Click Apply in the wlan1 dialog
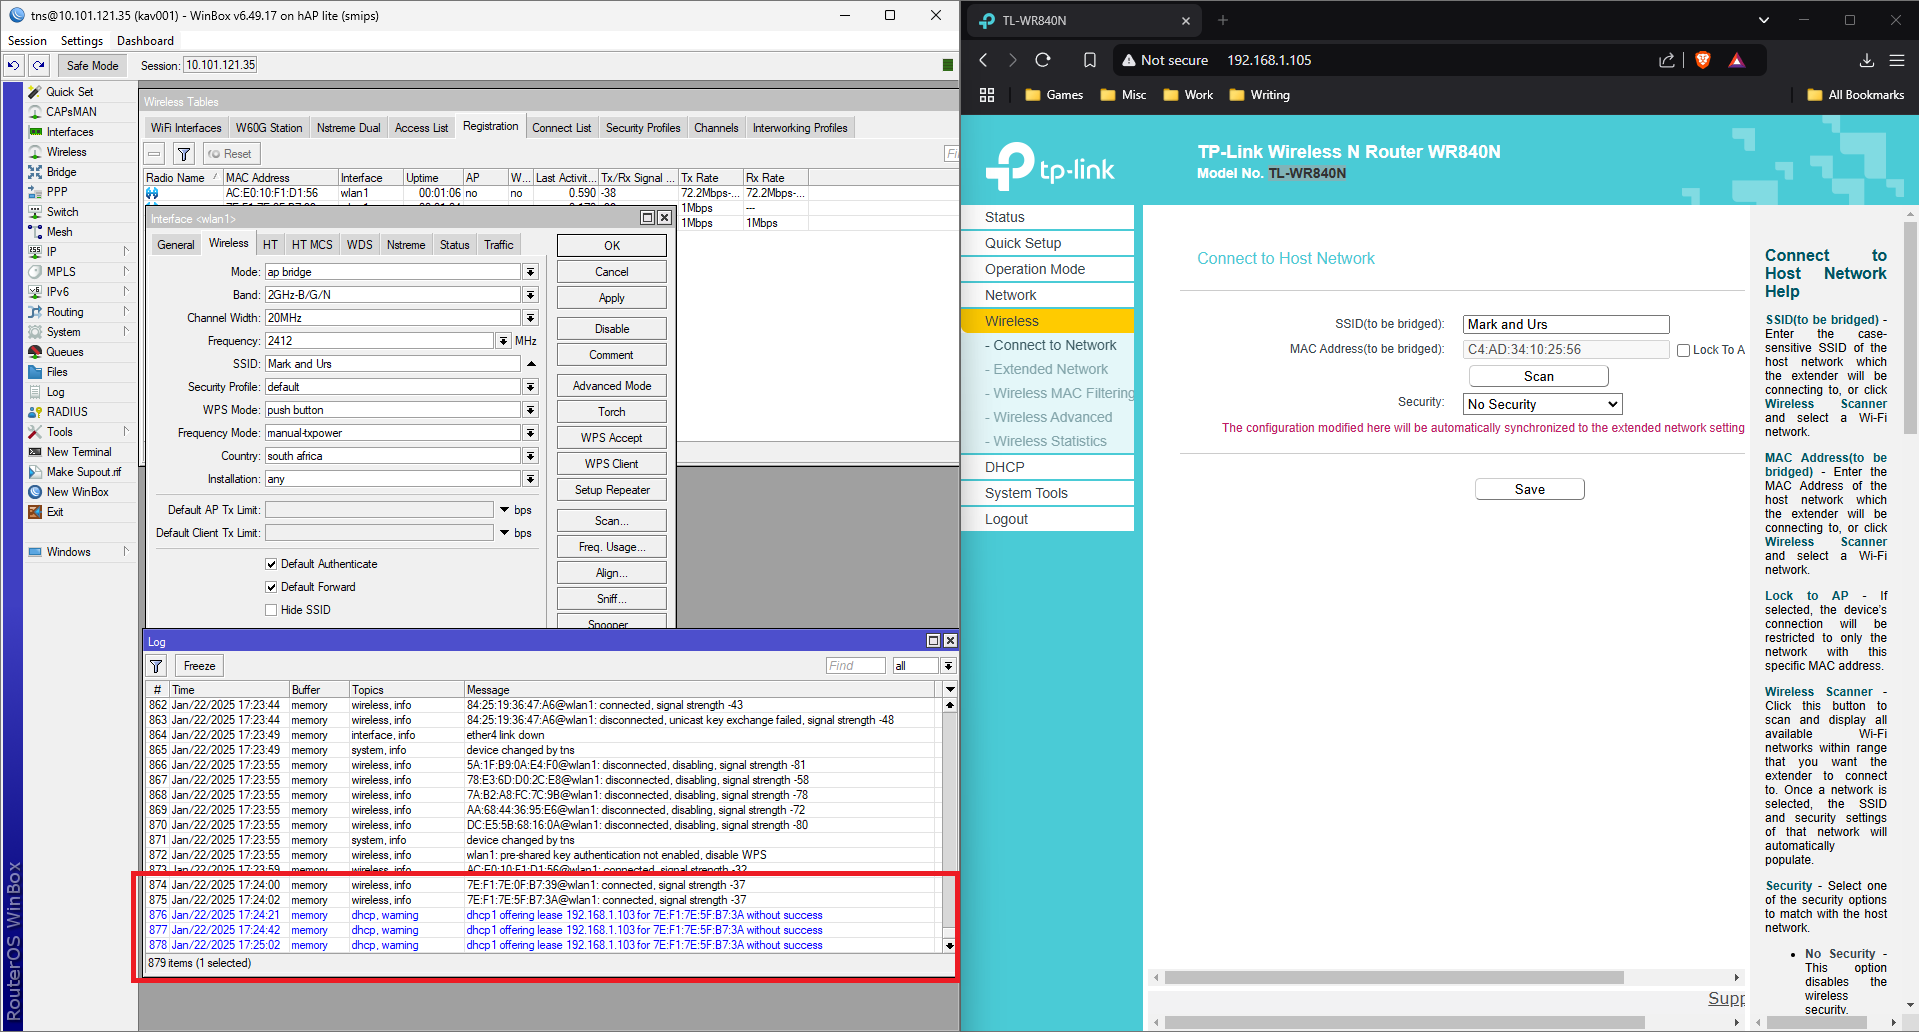The height and width of the screenshot is (1032, 1919). click(612, 298)
